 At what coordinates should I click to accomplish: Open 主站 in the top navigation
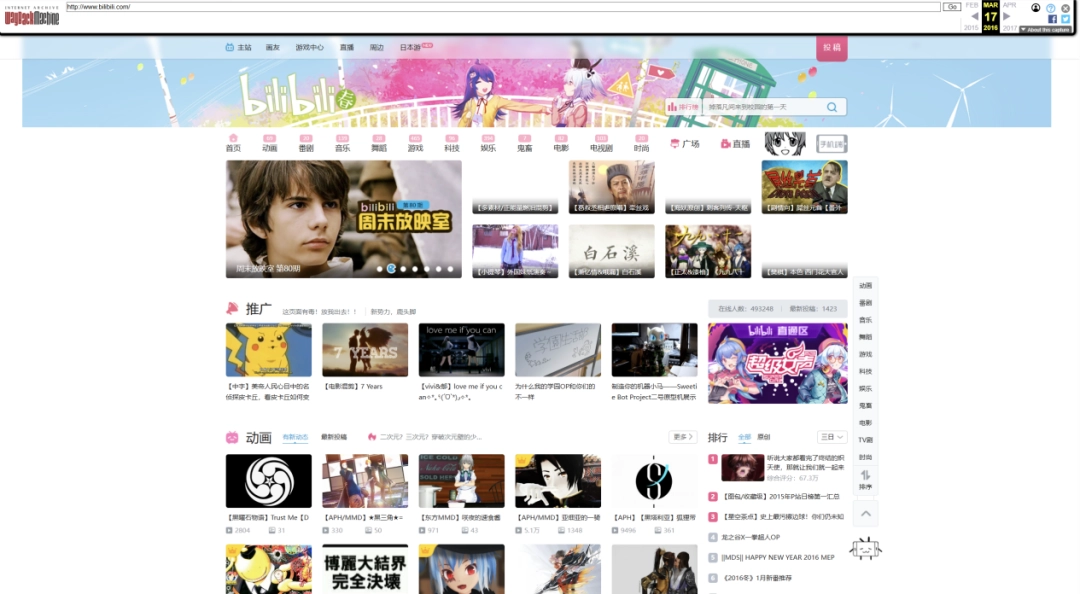pyautogui.click(x=238, y=48)
